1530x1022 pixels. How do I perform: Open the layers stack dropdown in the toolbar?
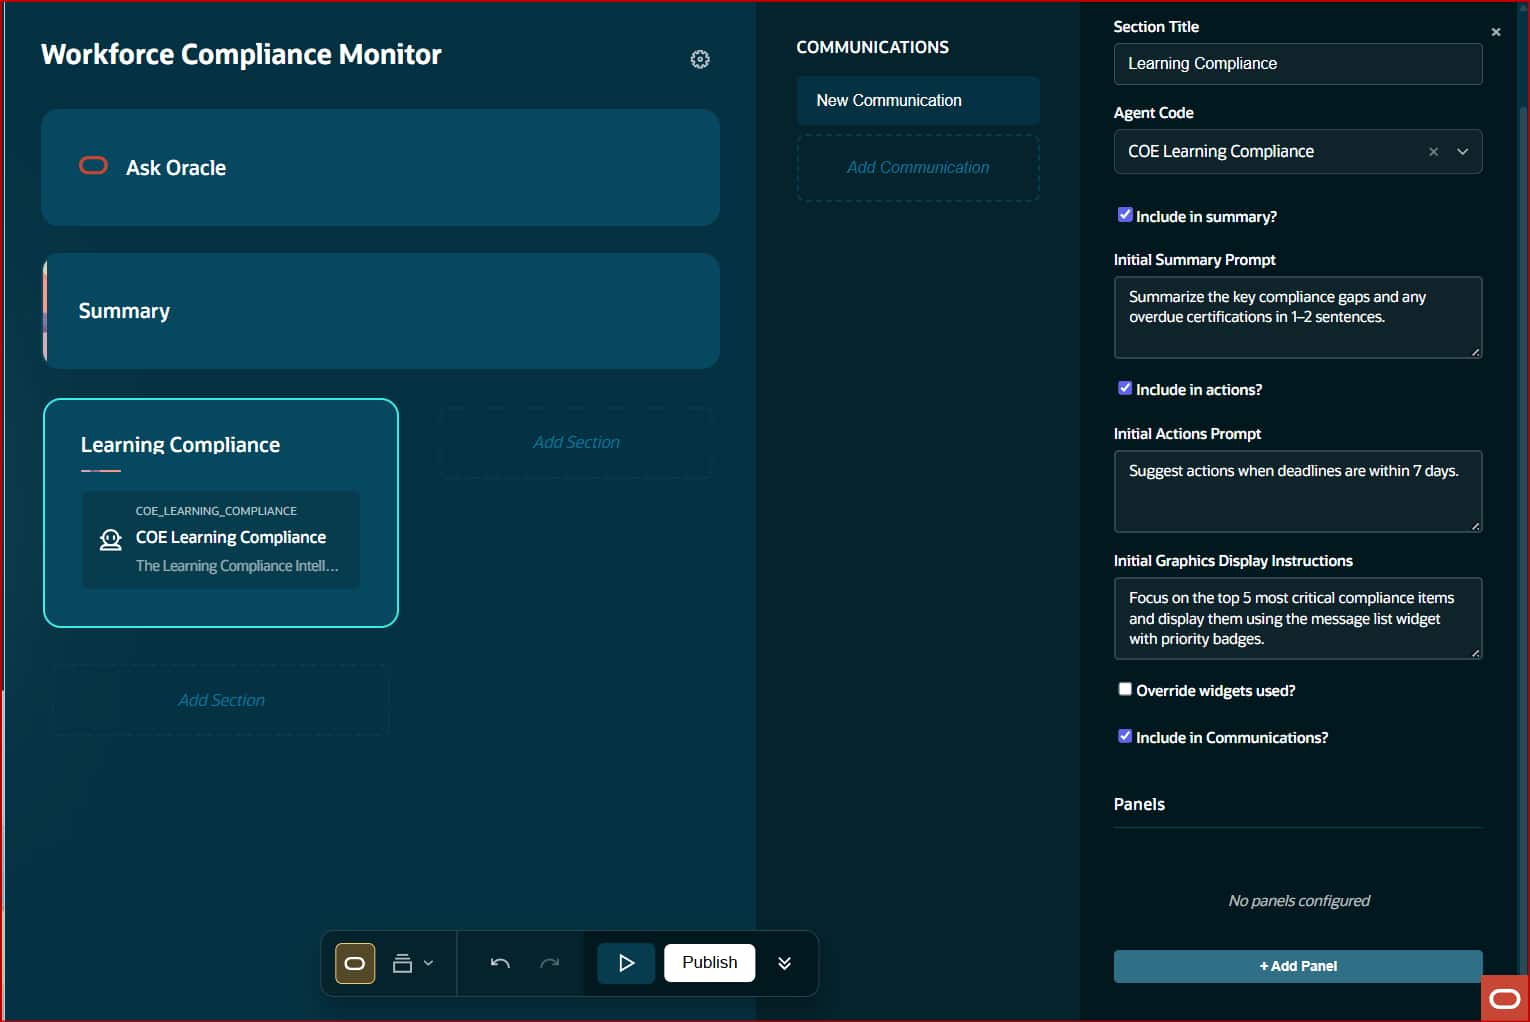click(x=412, y=963)
